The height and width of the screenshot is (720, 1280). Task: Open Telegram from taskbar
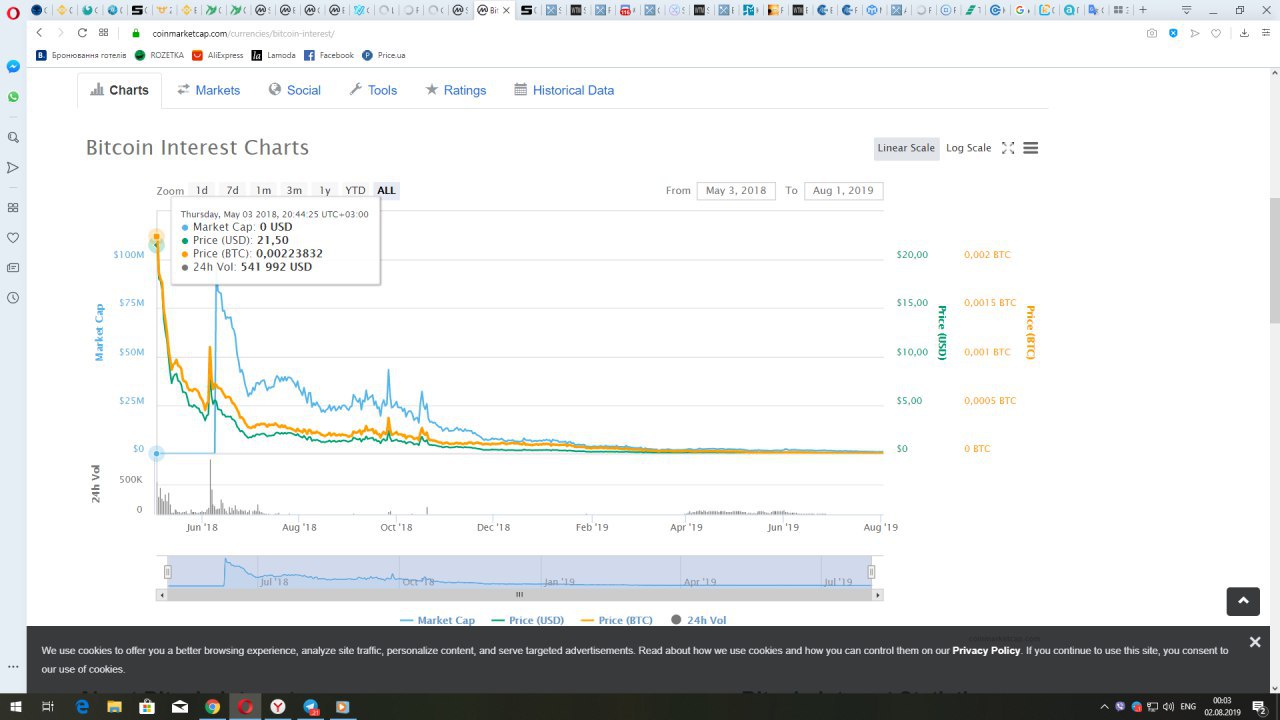click(310, 706)
